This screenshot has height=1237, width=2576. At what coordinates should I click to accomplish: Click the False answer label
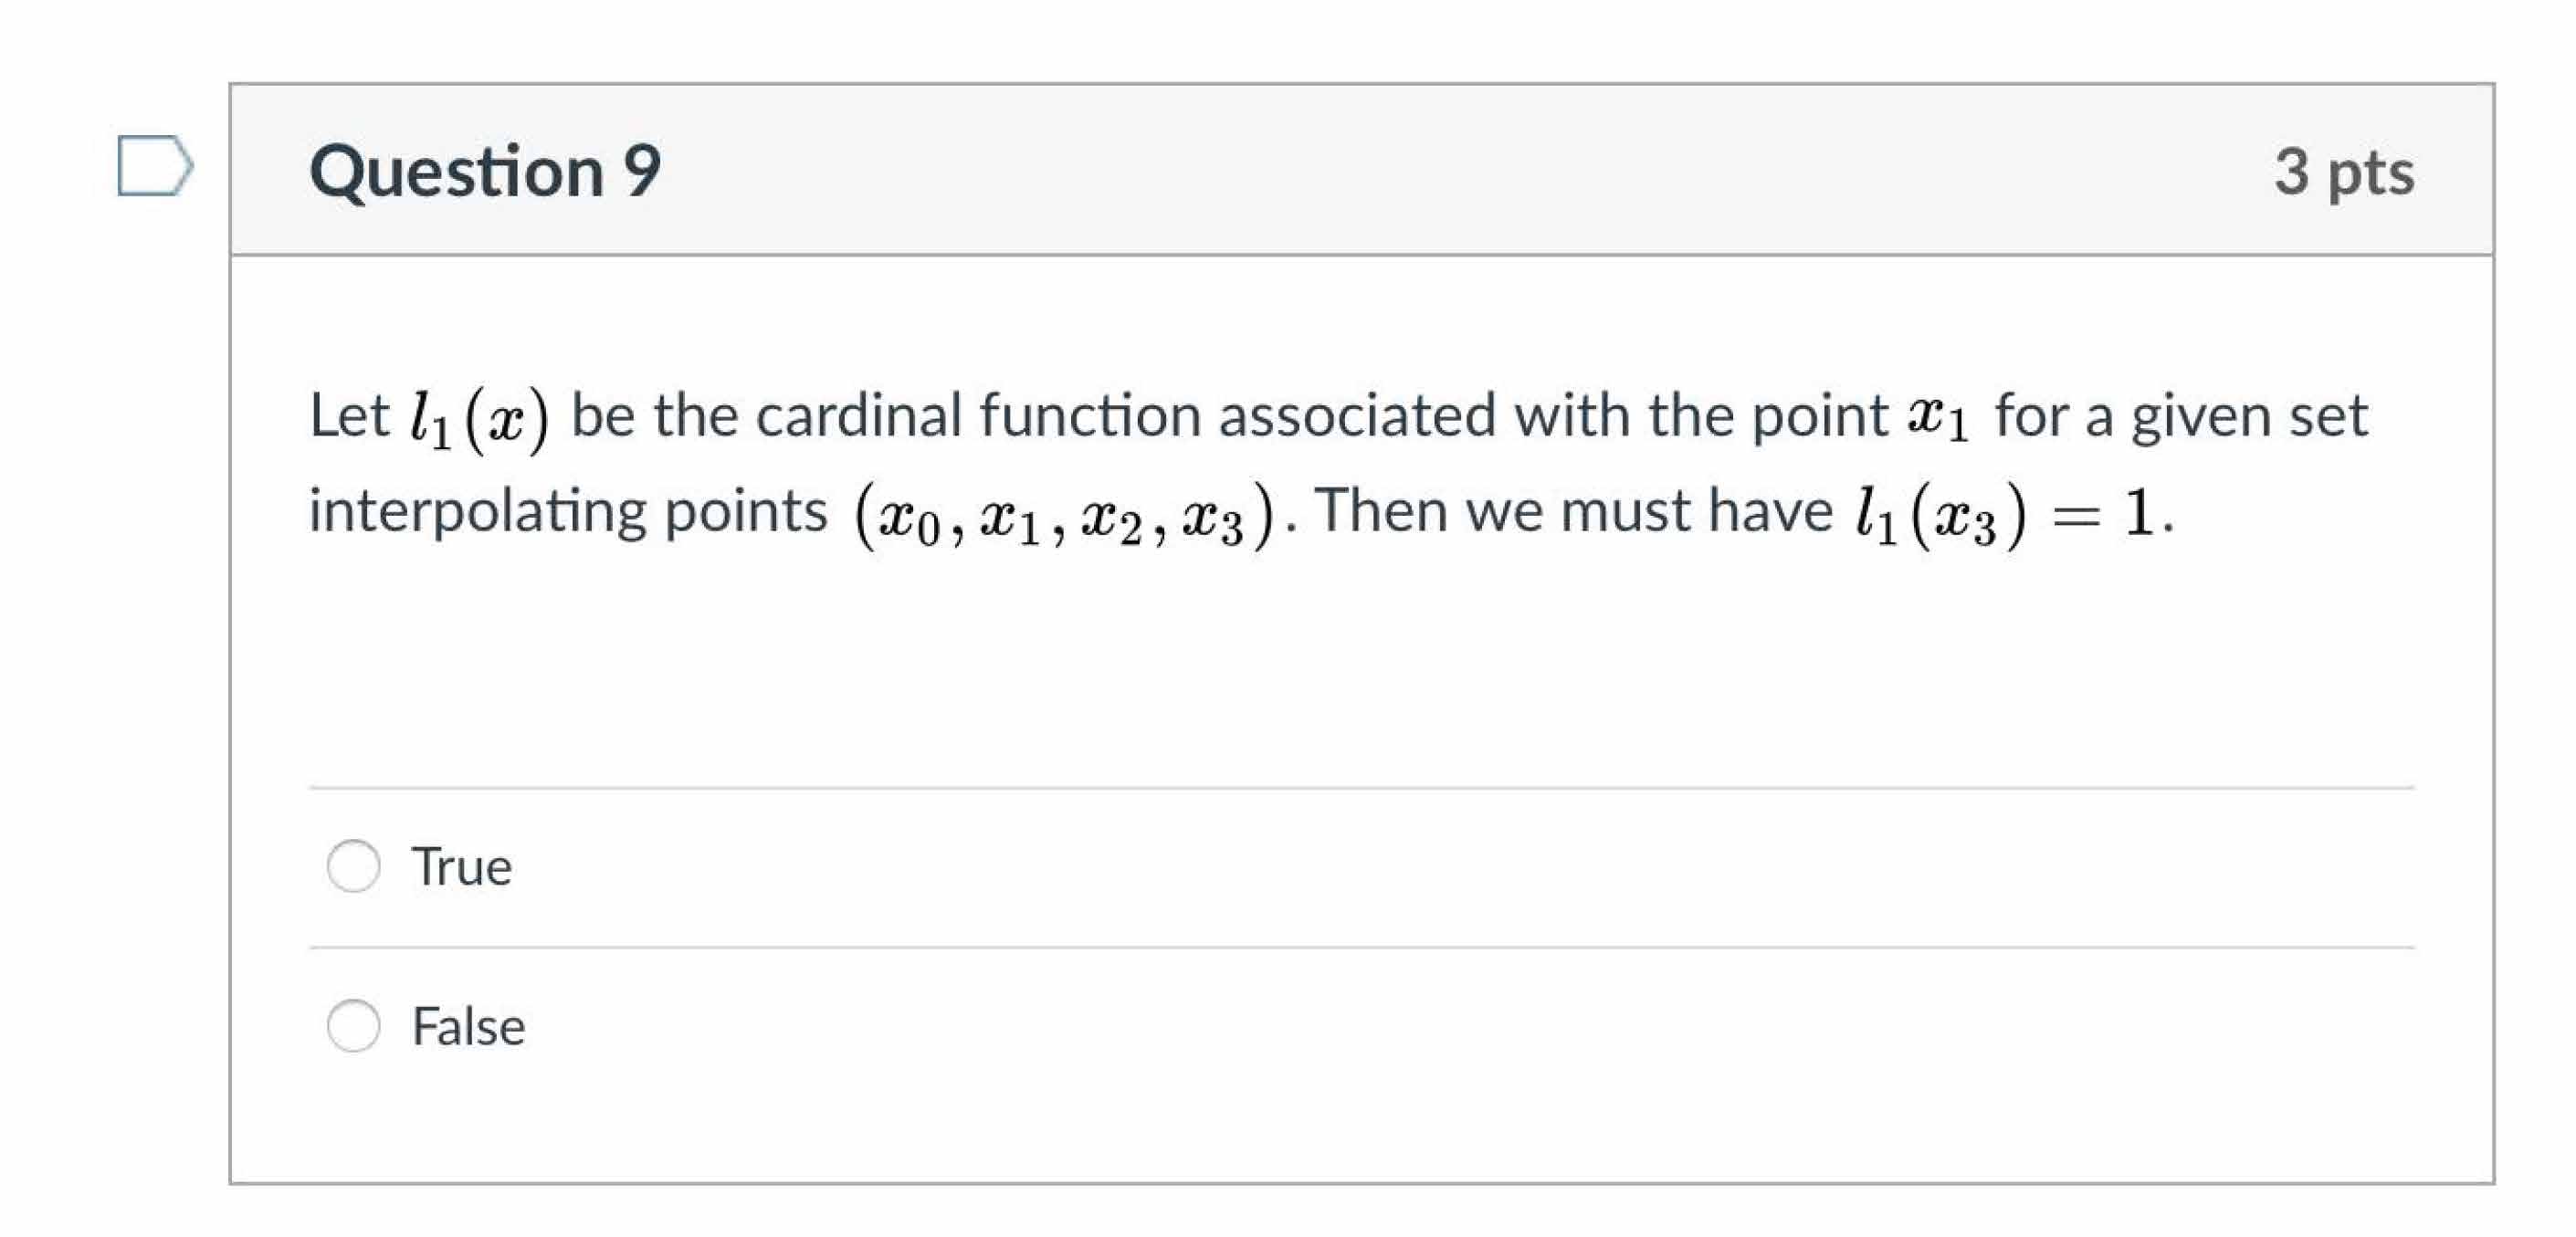[468, 1025]
